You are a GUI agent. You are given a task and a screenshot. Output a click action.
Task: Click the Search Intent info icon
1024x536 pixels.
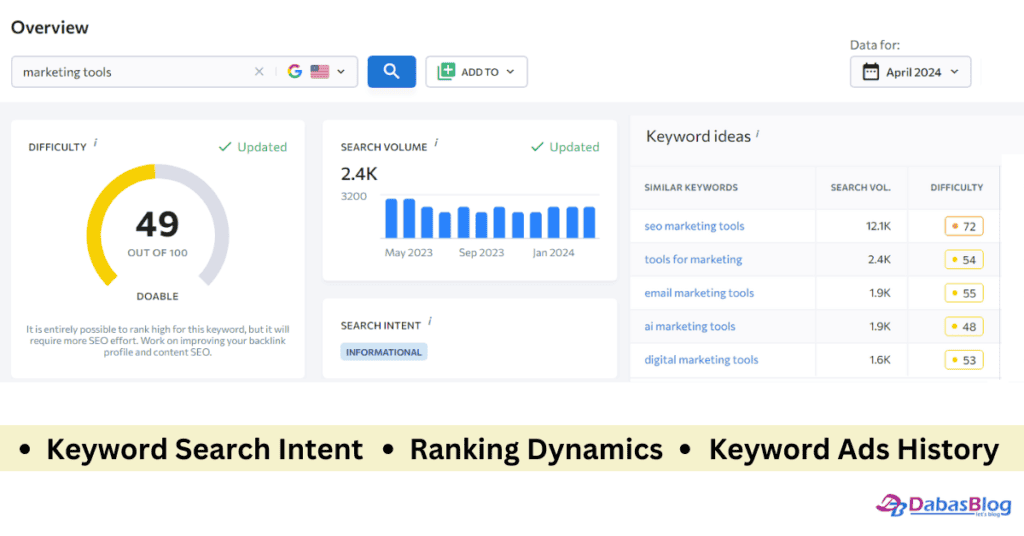tap(430, 321)
